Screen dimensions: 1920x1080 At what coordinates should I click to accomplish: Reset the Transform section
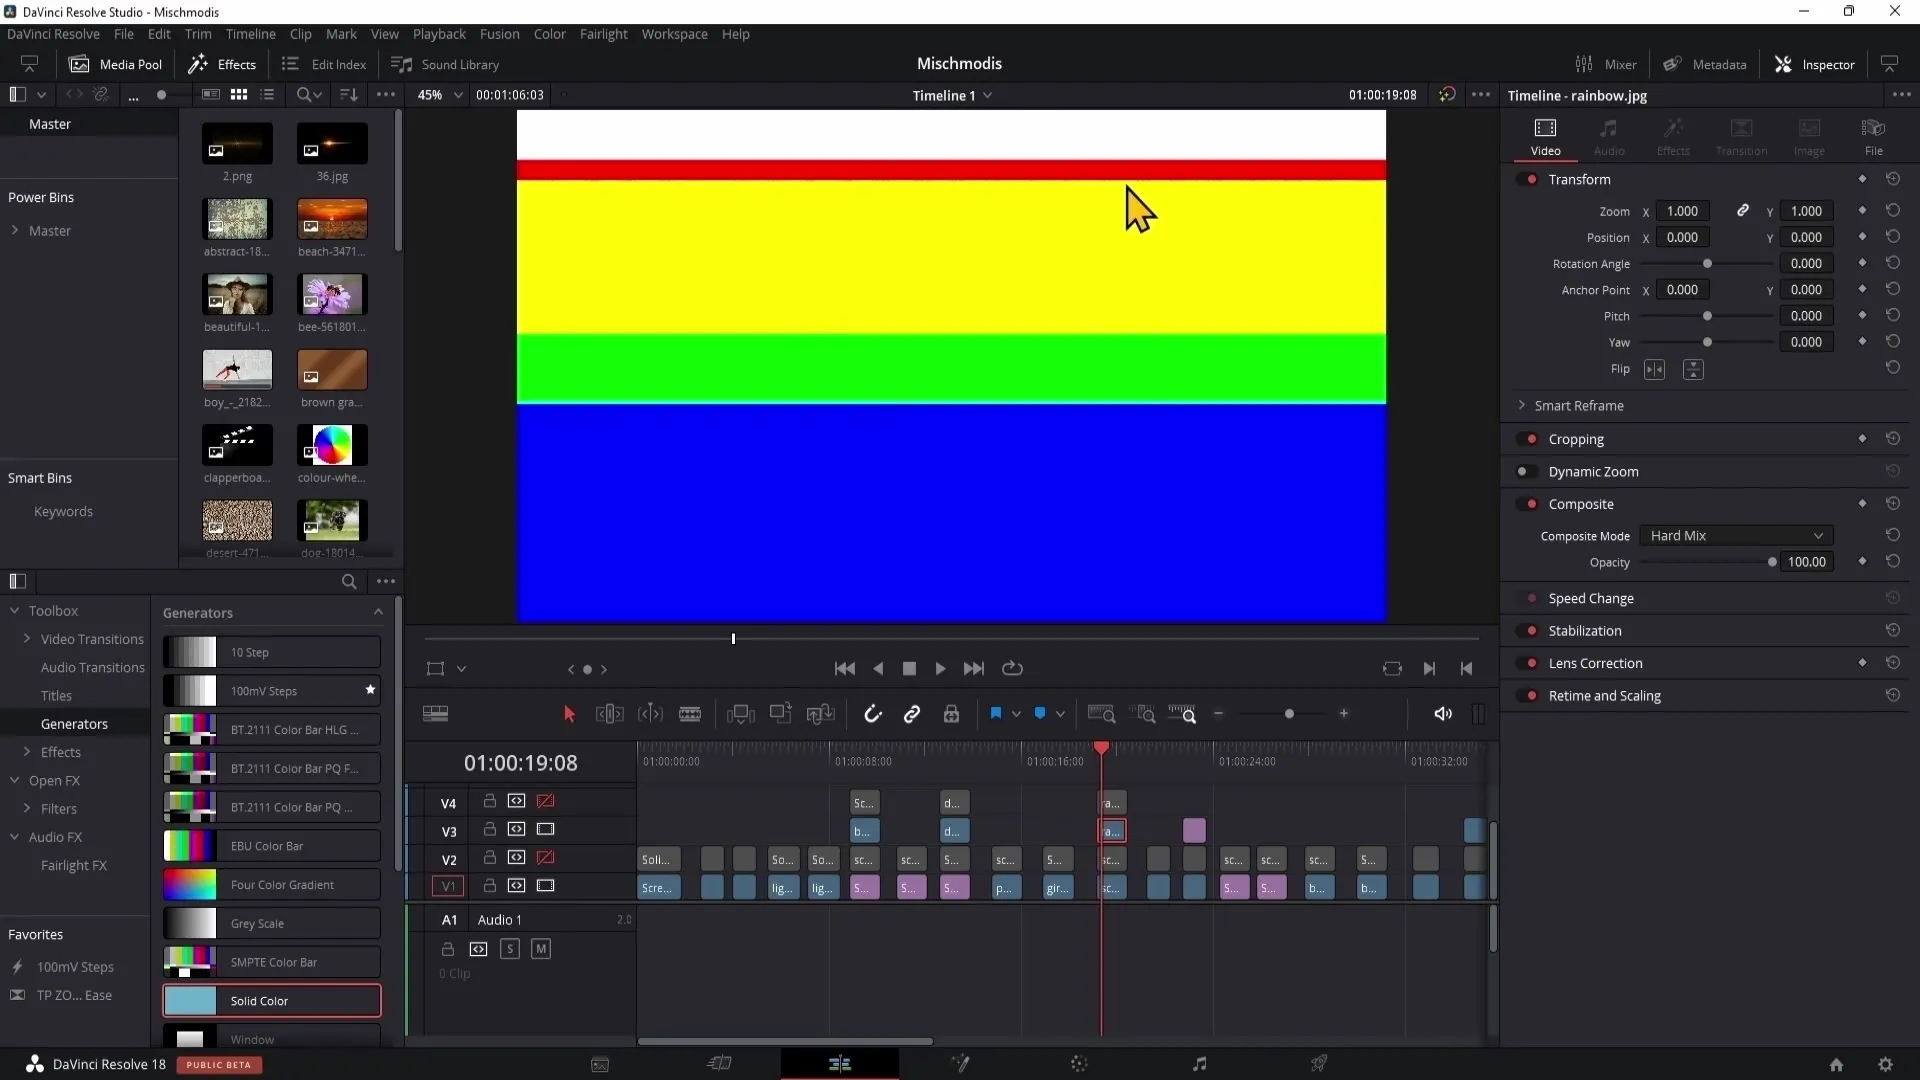[x=1893, y=179]
